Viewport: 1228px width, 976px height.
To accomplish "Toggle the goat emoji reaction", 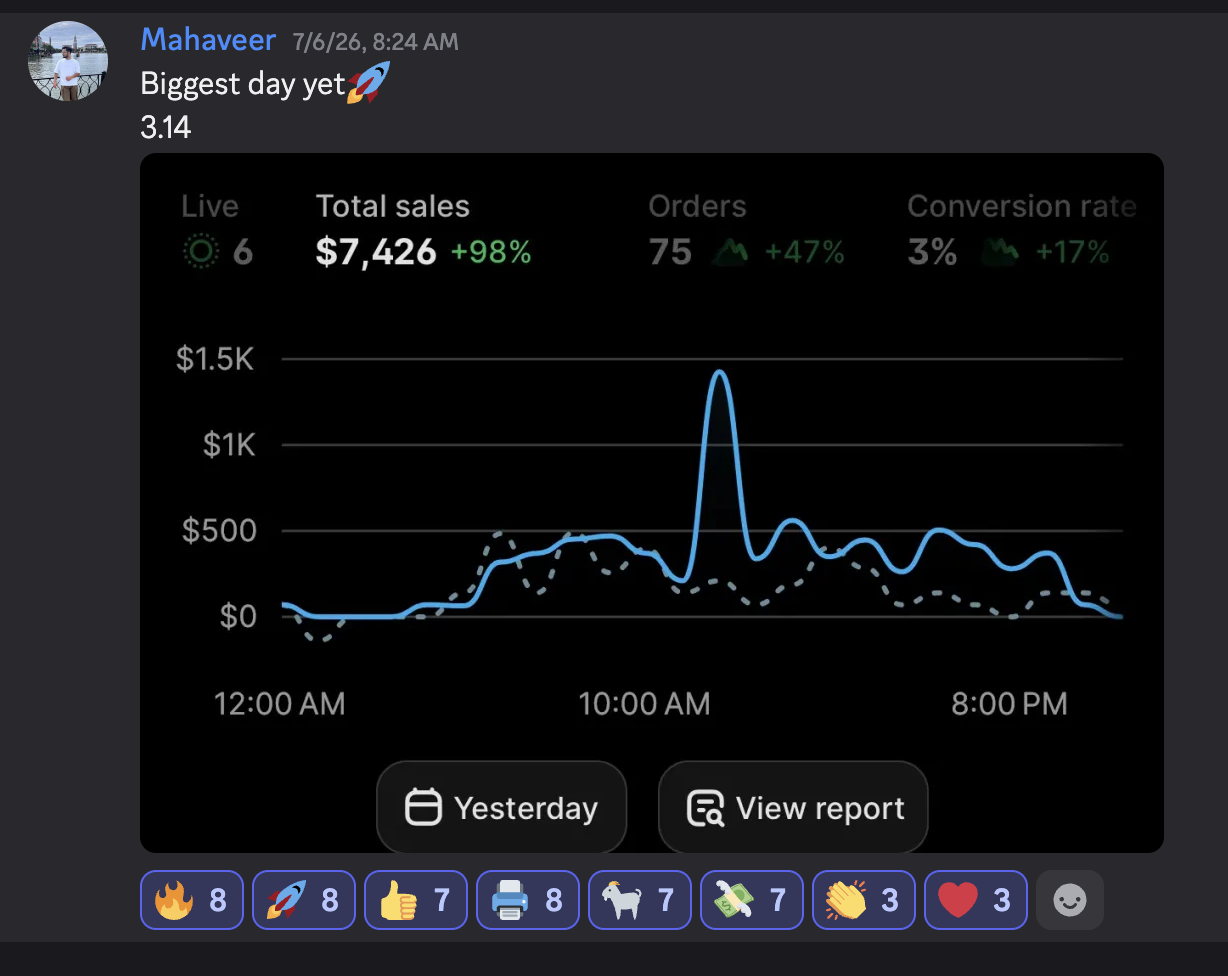I will coord(640,901).
